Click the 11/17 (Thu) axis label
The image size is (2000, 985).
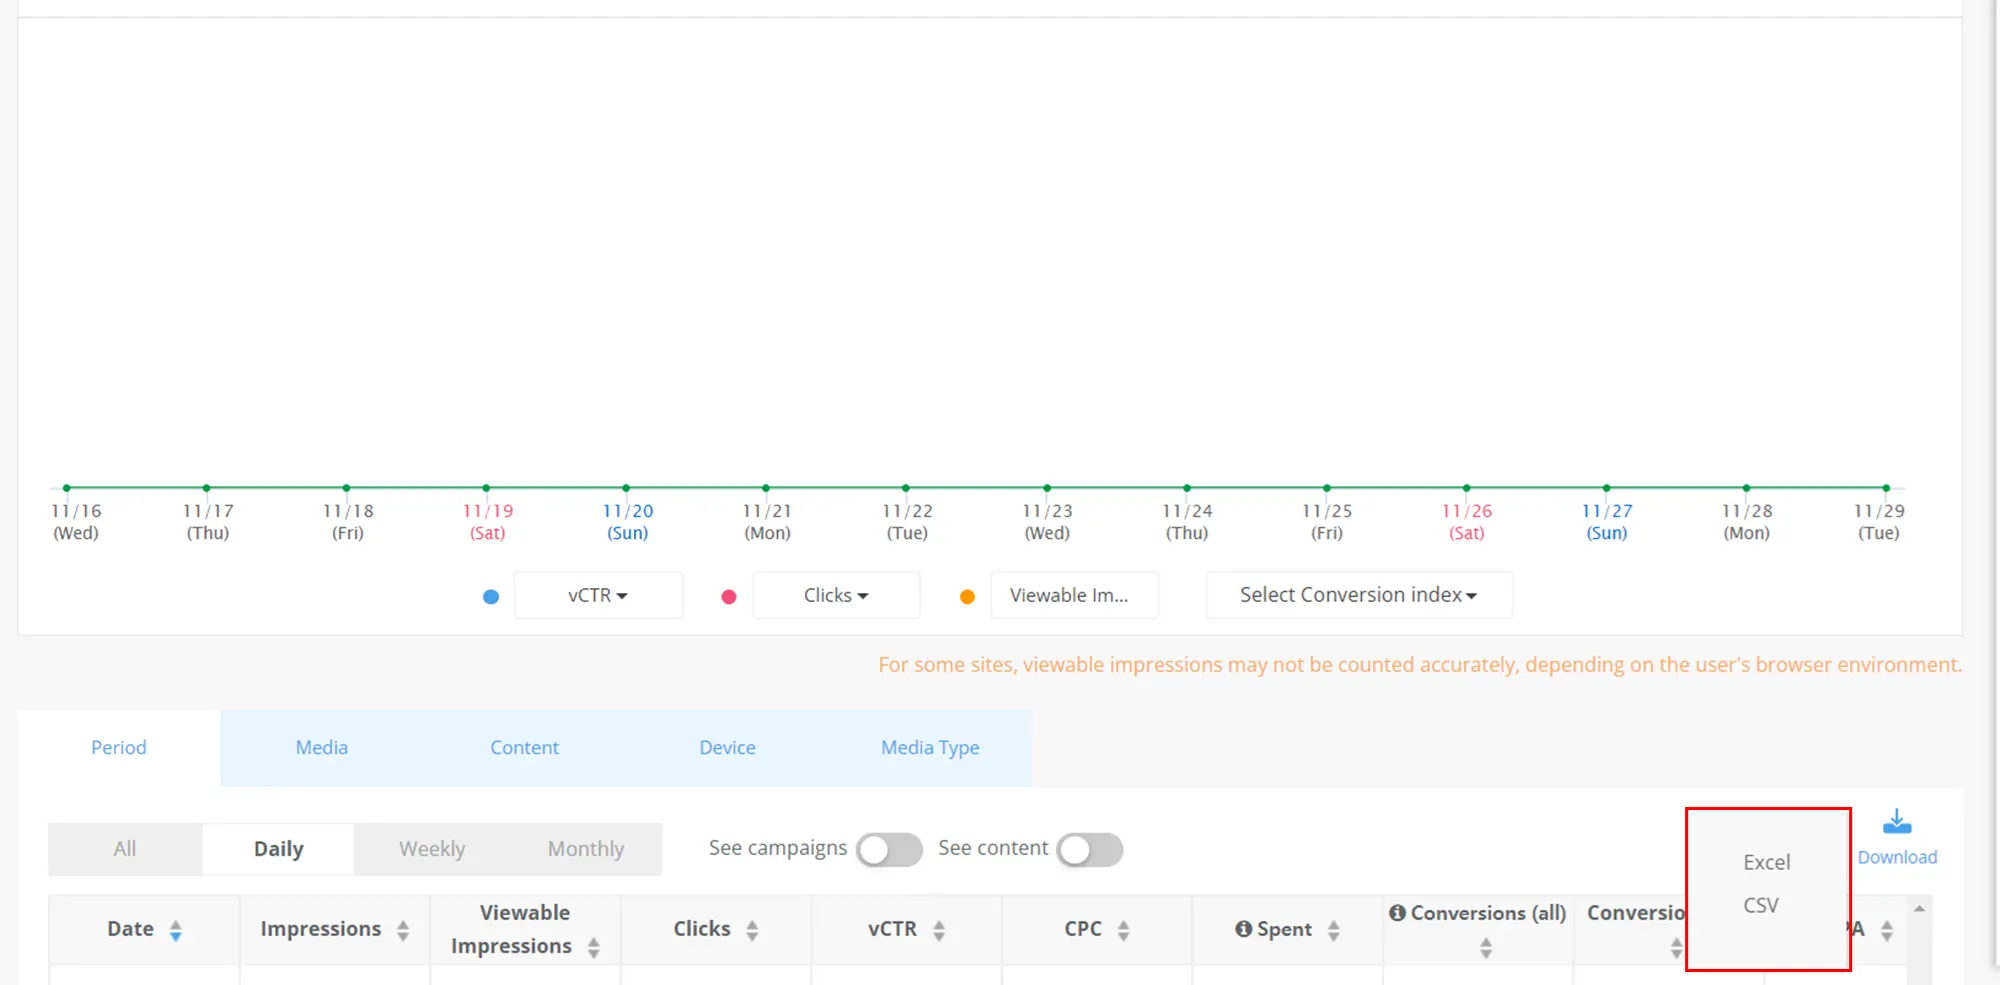point(208,521)
